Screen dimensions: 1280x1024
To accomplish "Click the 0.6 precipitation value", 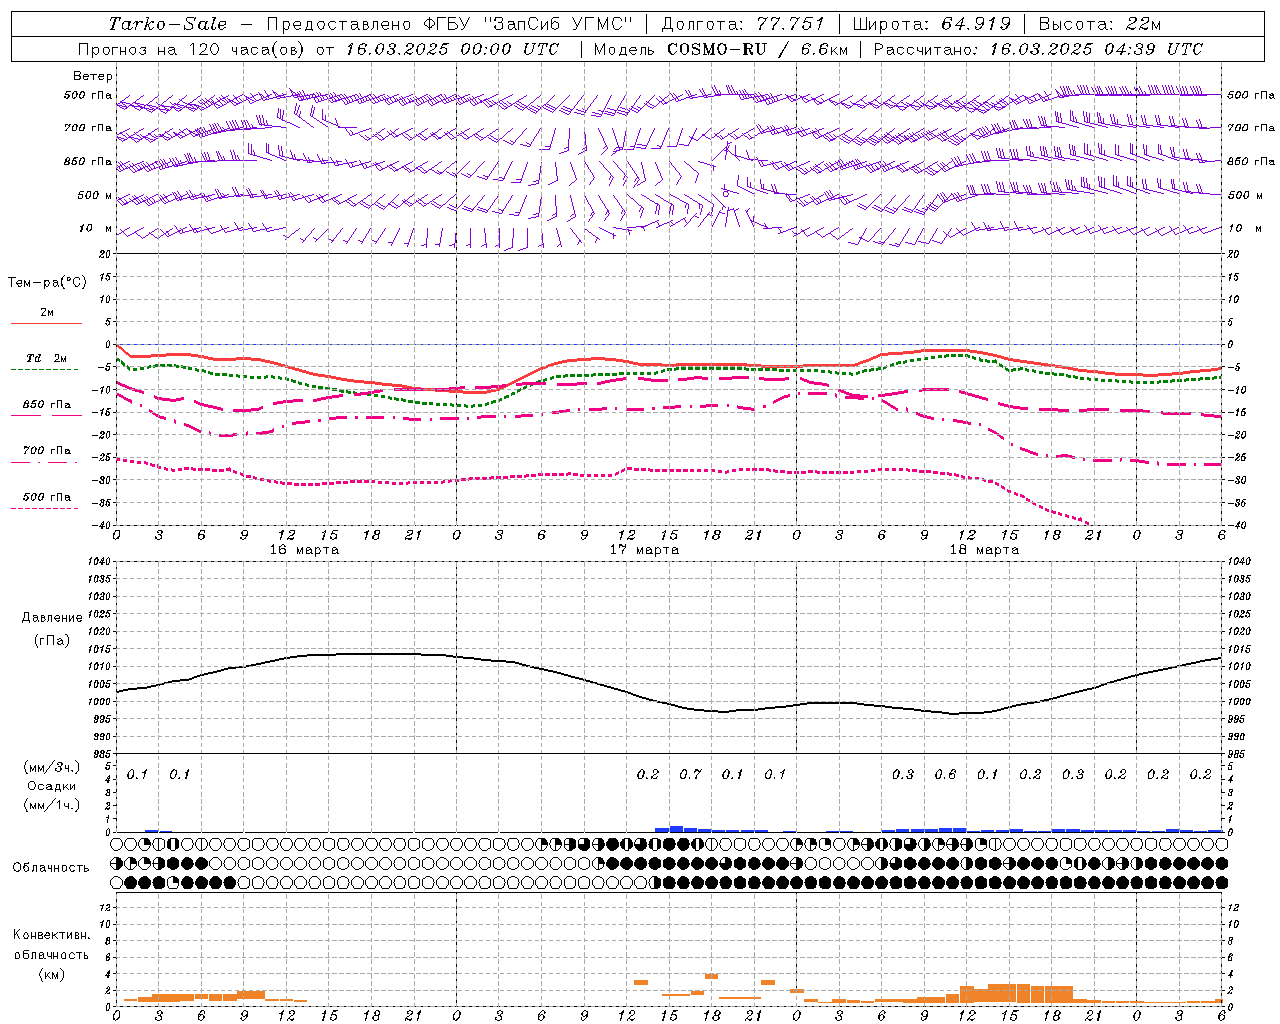I will point(945,774).
